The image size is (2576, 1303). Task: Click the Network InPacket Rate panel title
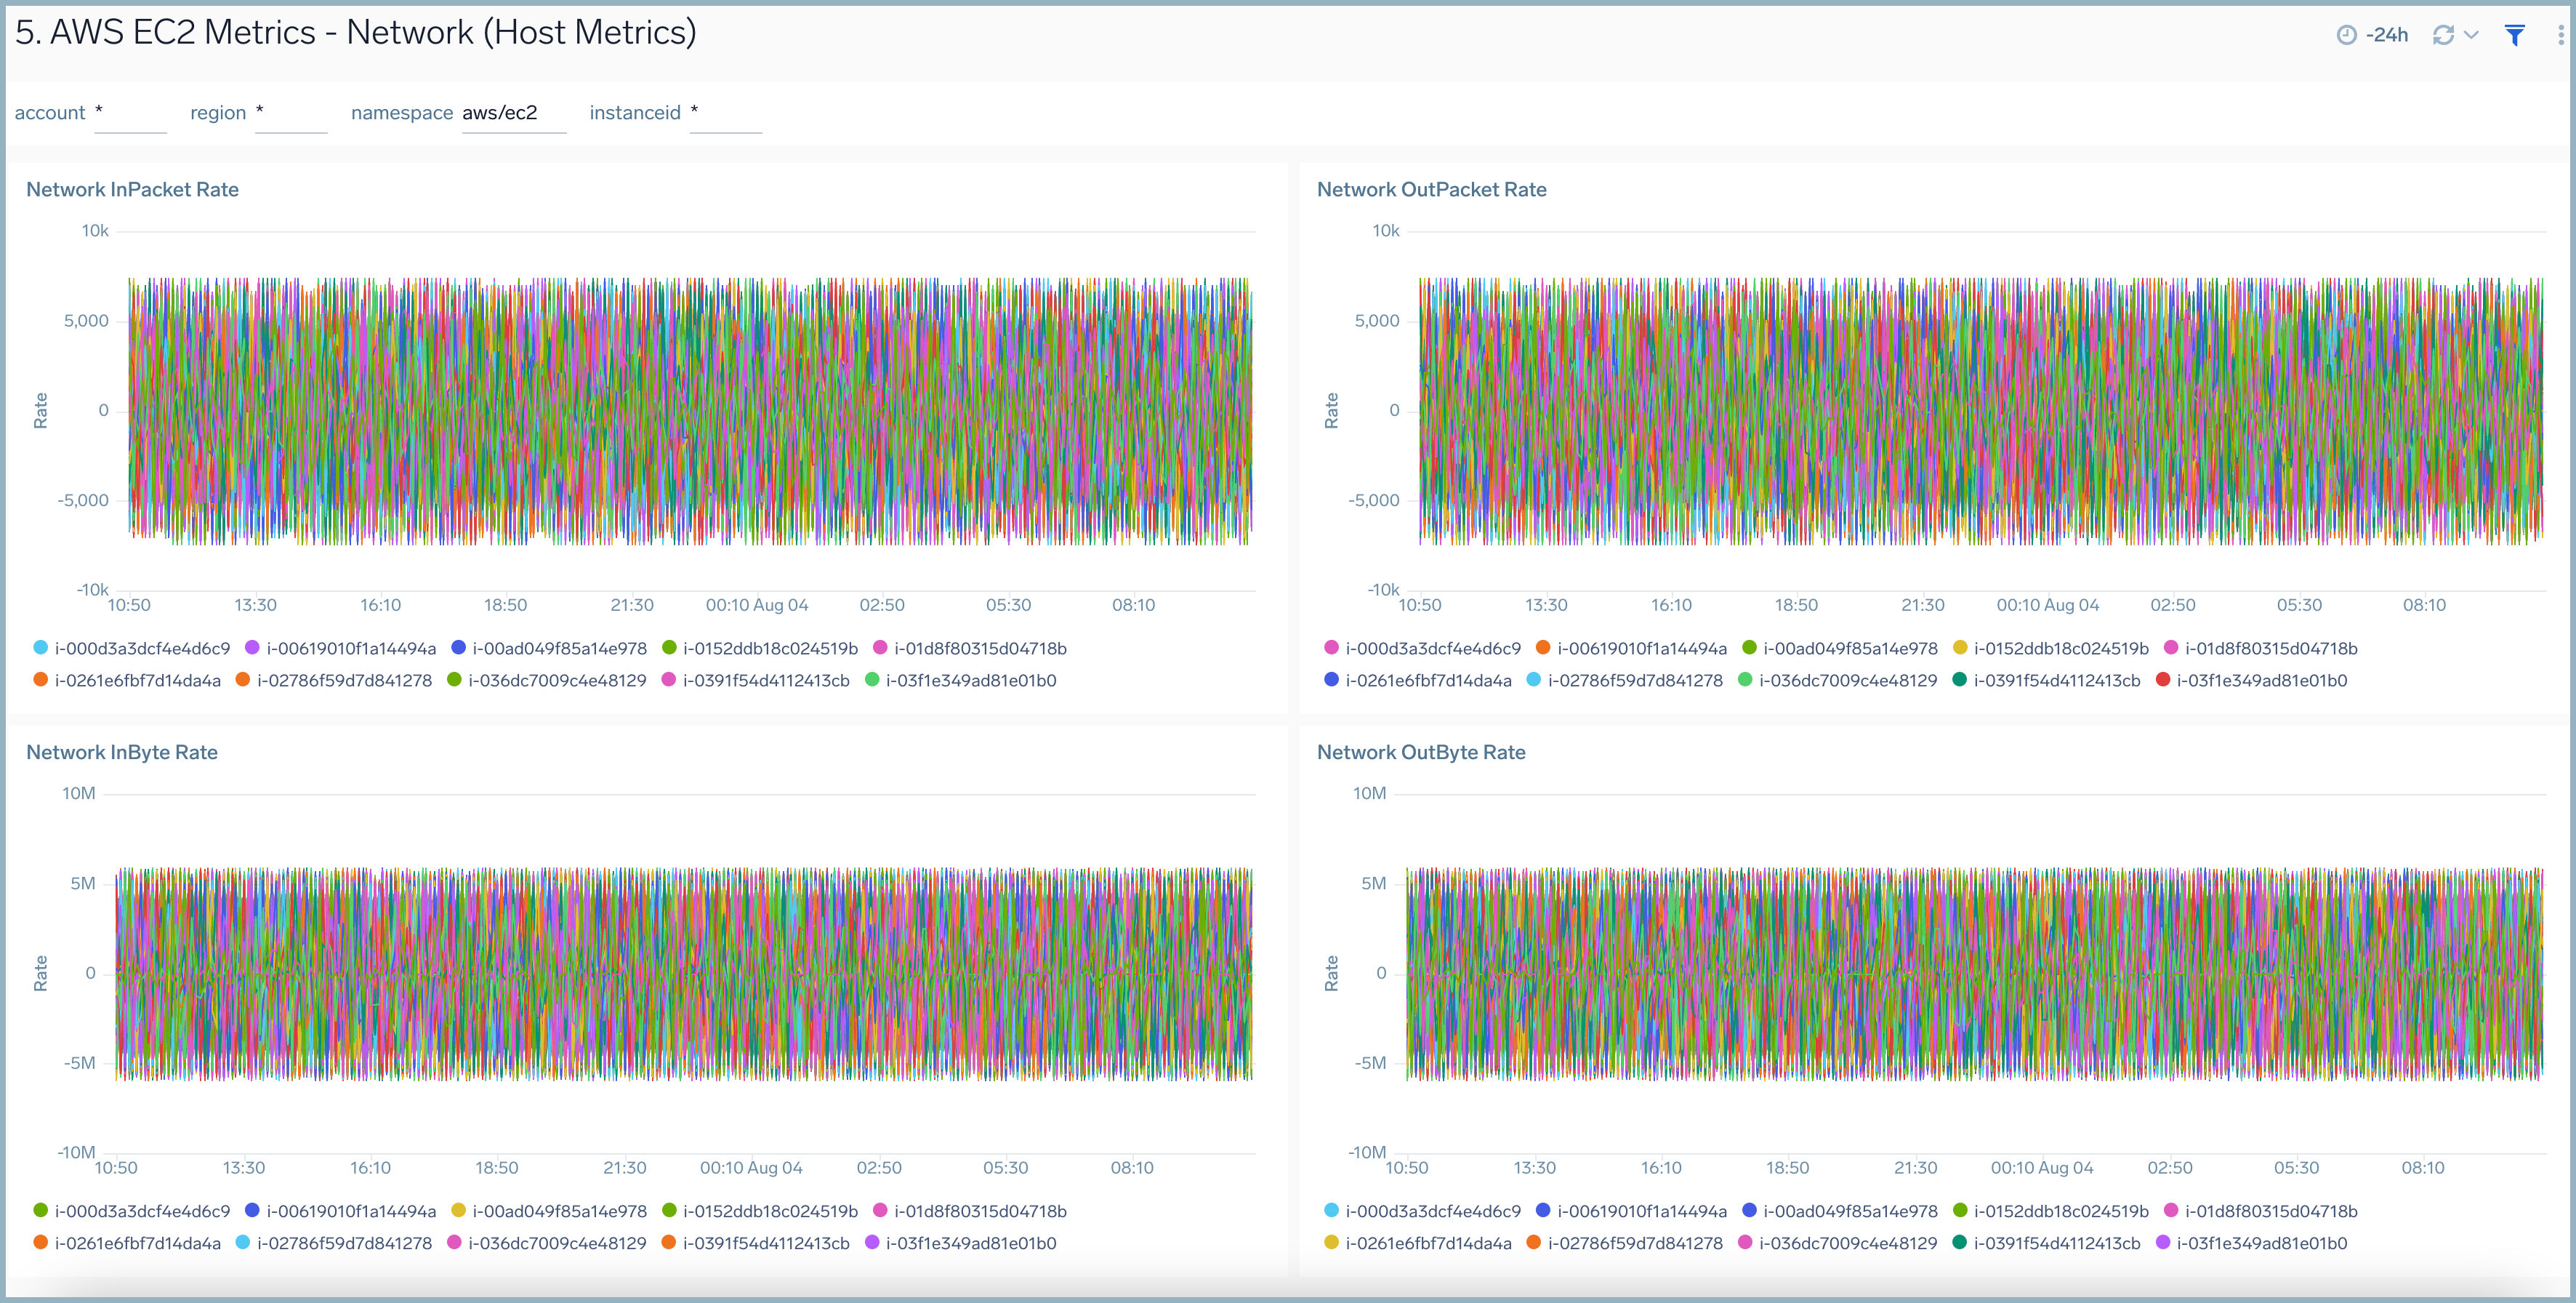tap(132, 189)
